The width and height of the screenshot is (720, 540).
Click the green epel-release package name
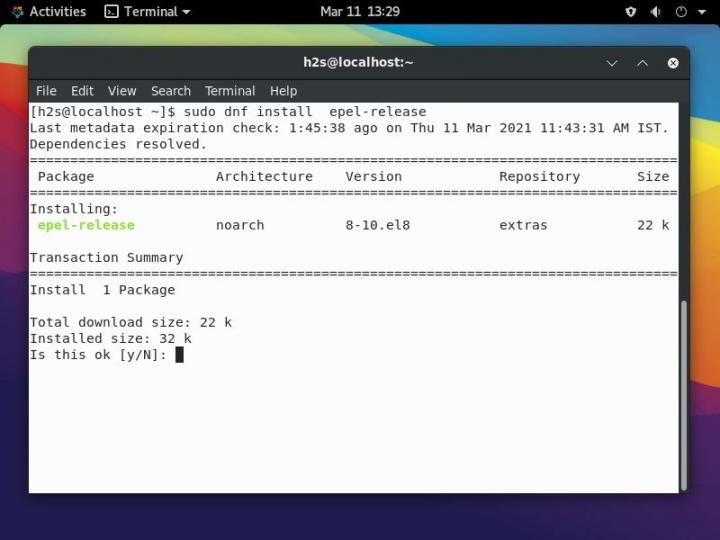tap(86, 225)
